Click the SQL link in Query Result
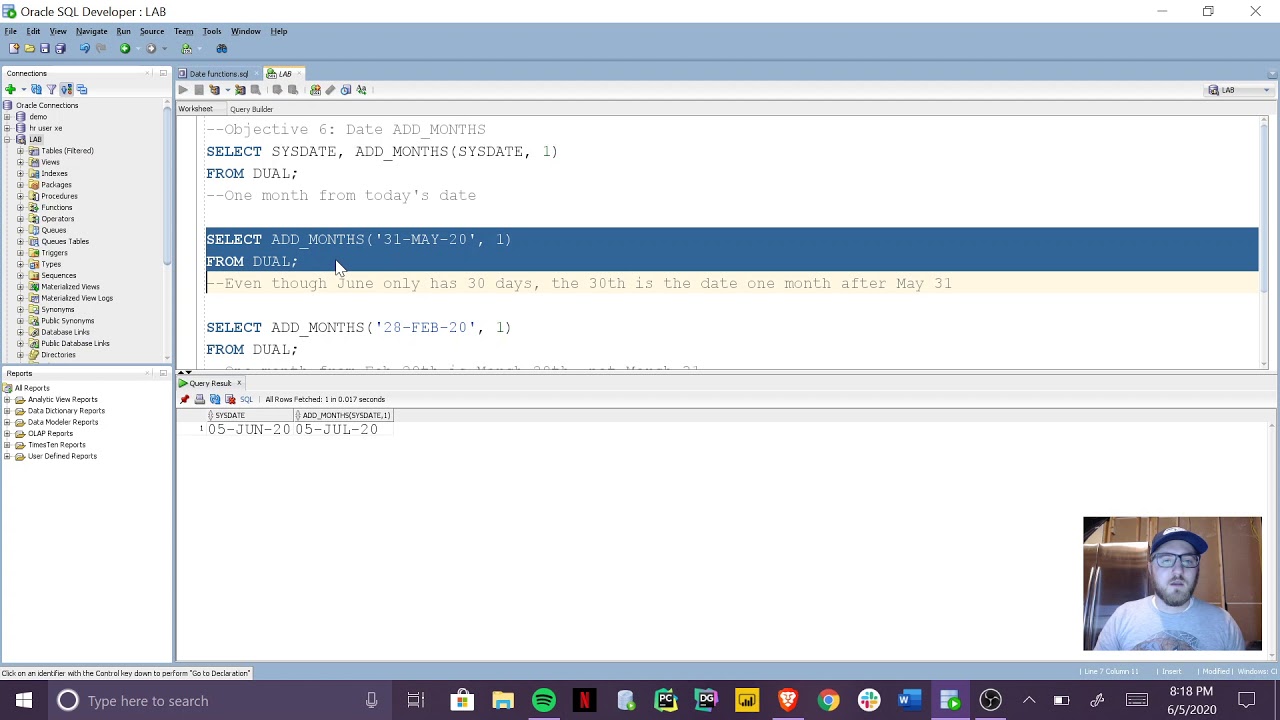 pyautogui.click(x=246, y=399)
